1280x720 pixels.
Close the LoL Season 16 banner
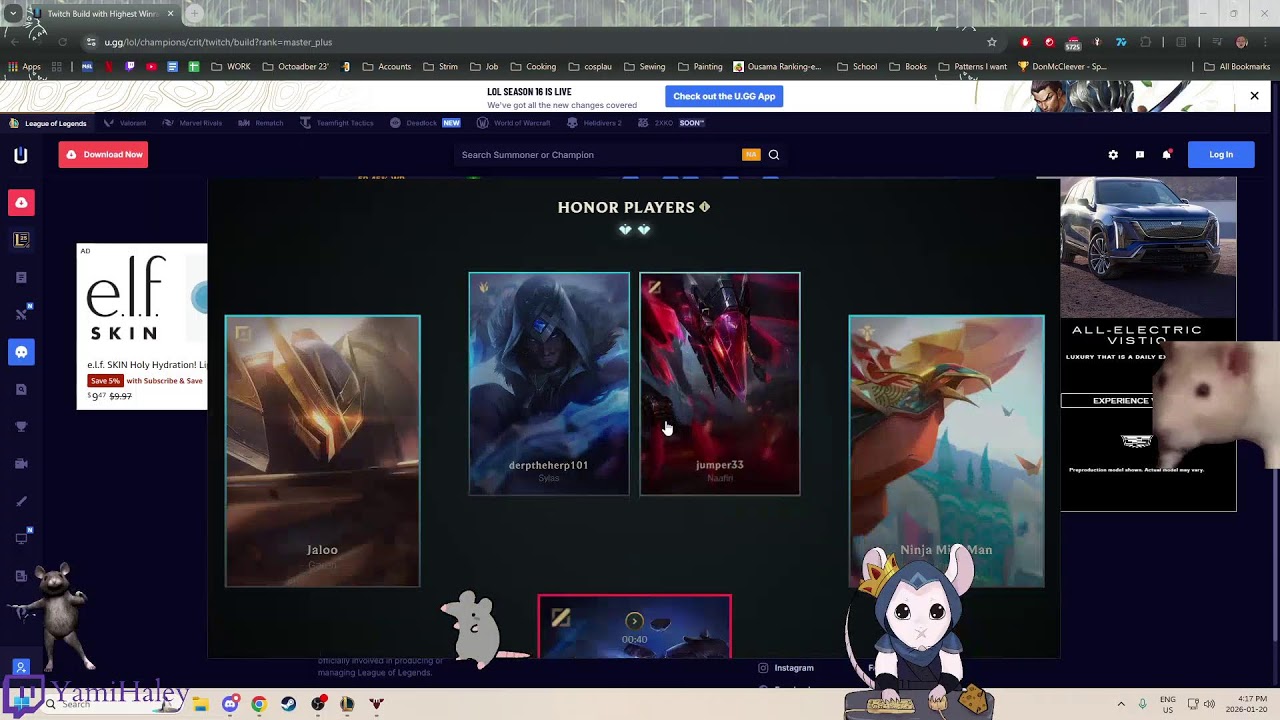pyautogui.click(x=1254, y=96)
